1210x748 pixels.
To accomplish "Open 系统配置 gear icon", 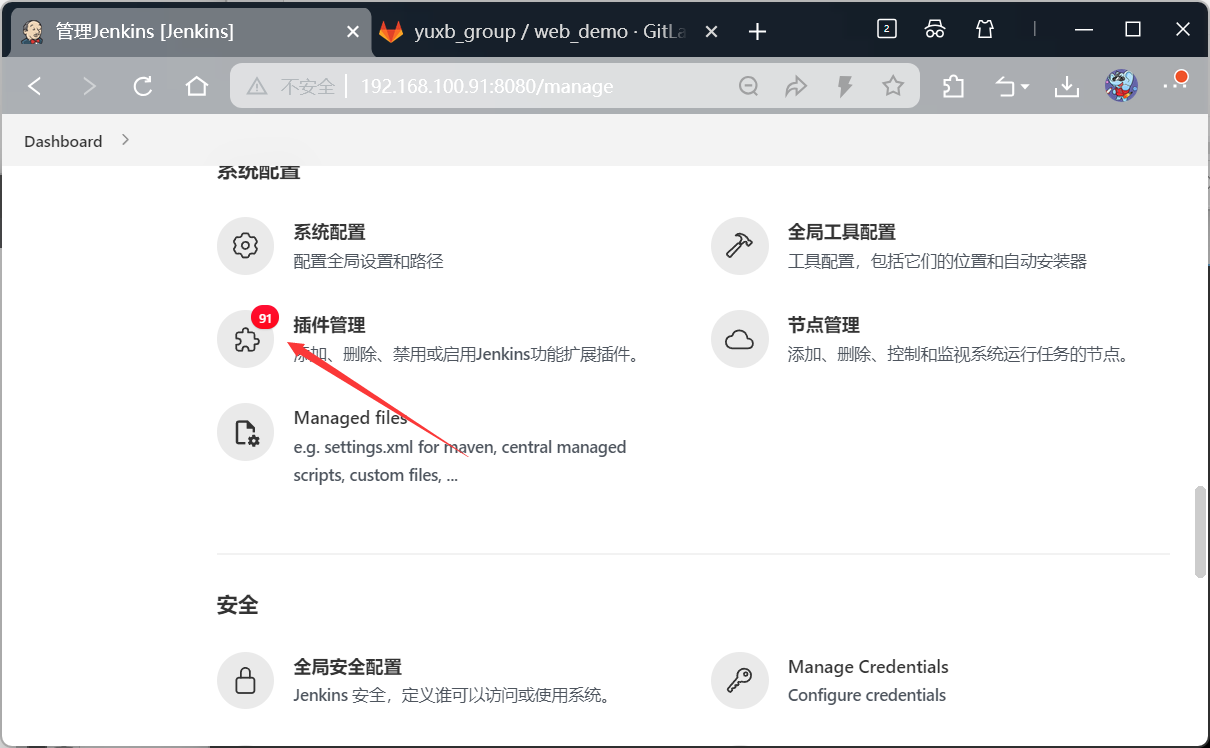I will (x=245, y=245).
